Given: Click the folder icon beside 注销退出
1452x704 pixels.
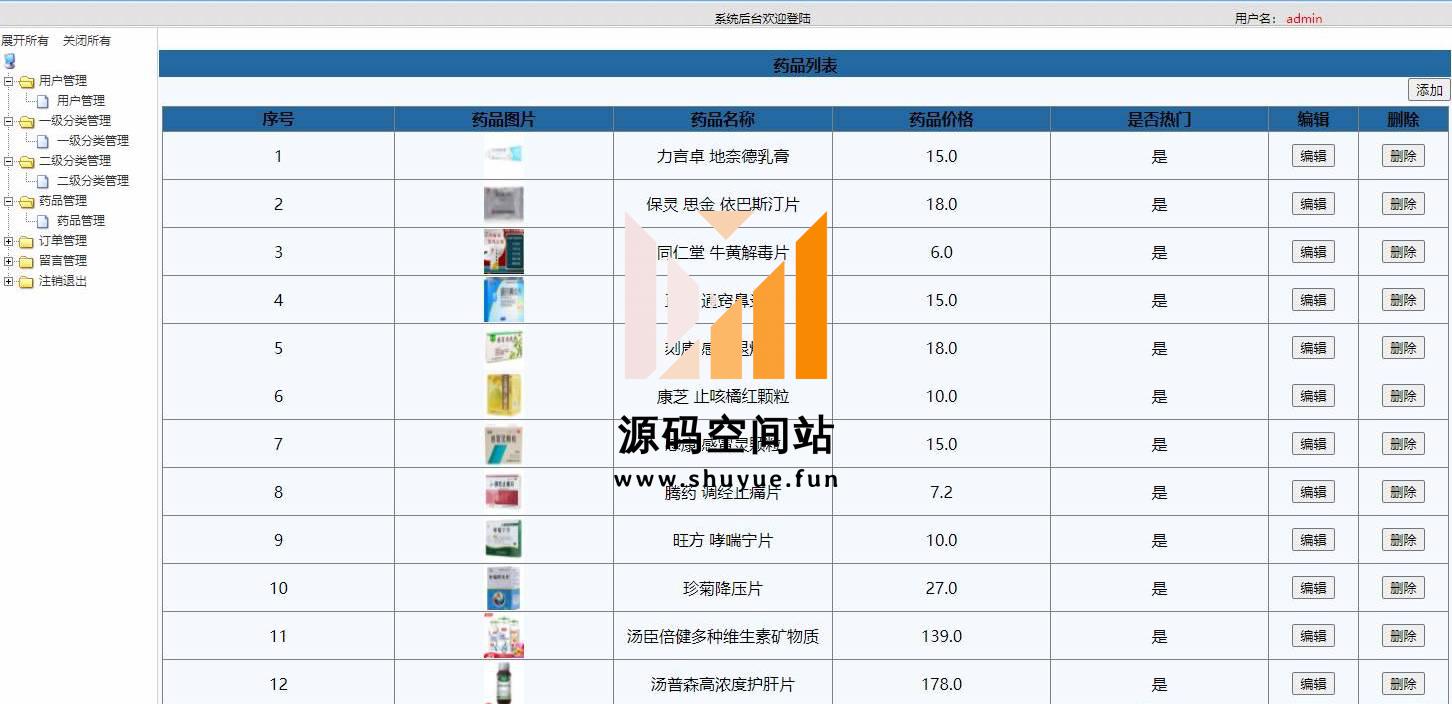Looking at the screenshot, I should [26, 281].
